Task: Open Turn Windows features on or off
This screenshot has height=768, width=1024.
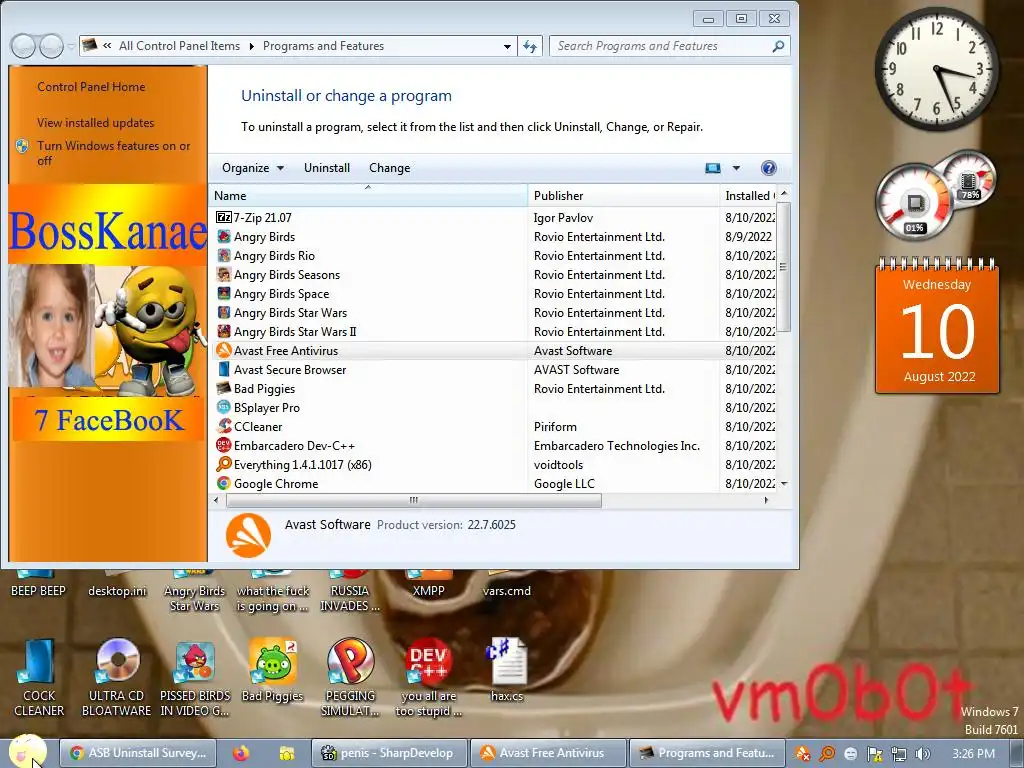Action: (114, 153)
